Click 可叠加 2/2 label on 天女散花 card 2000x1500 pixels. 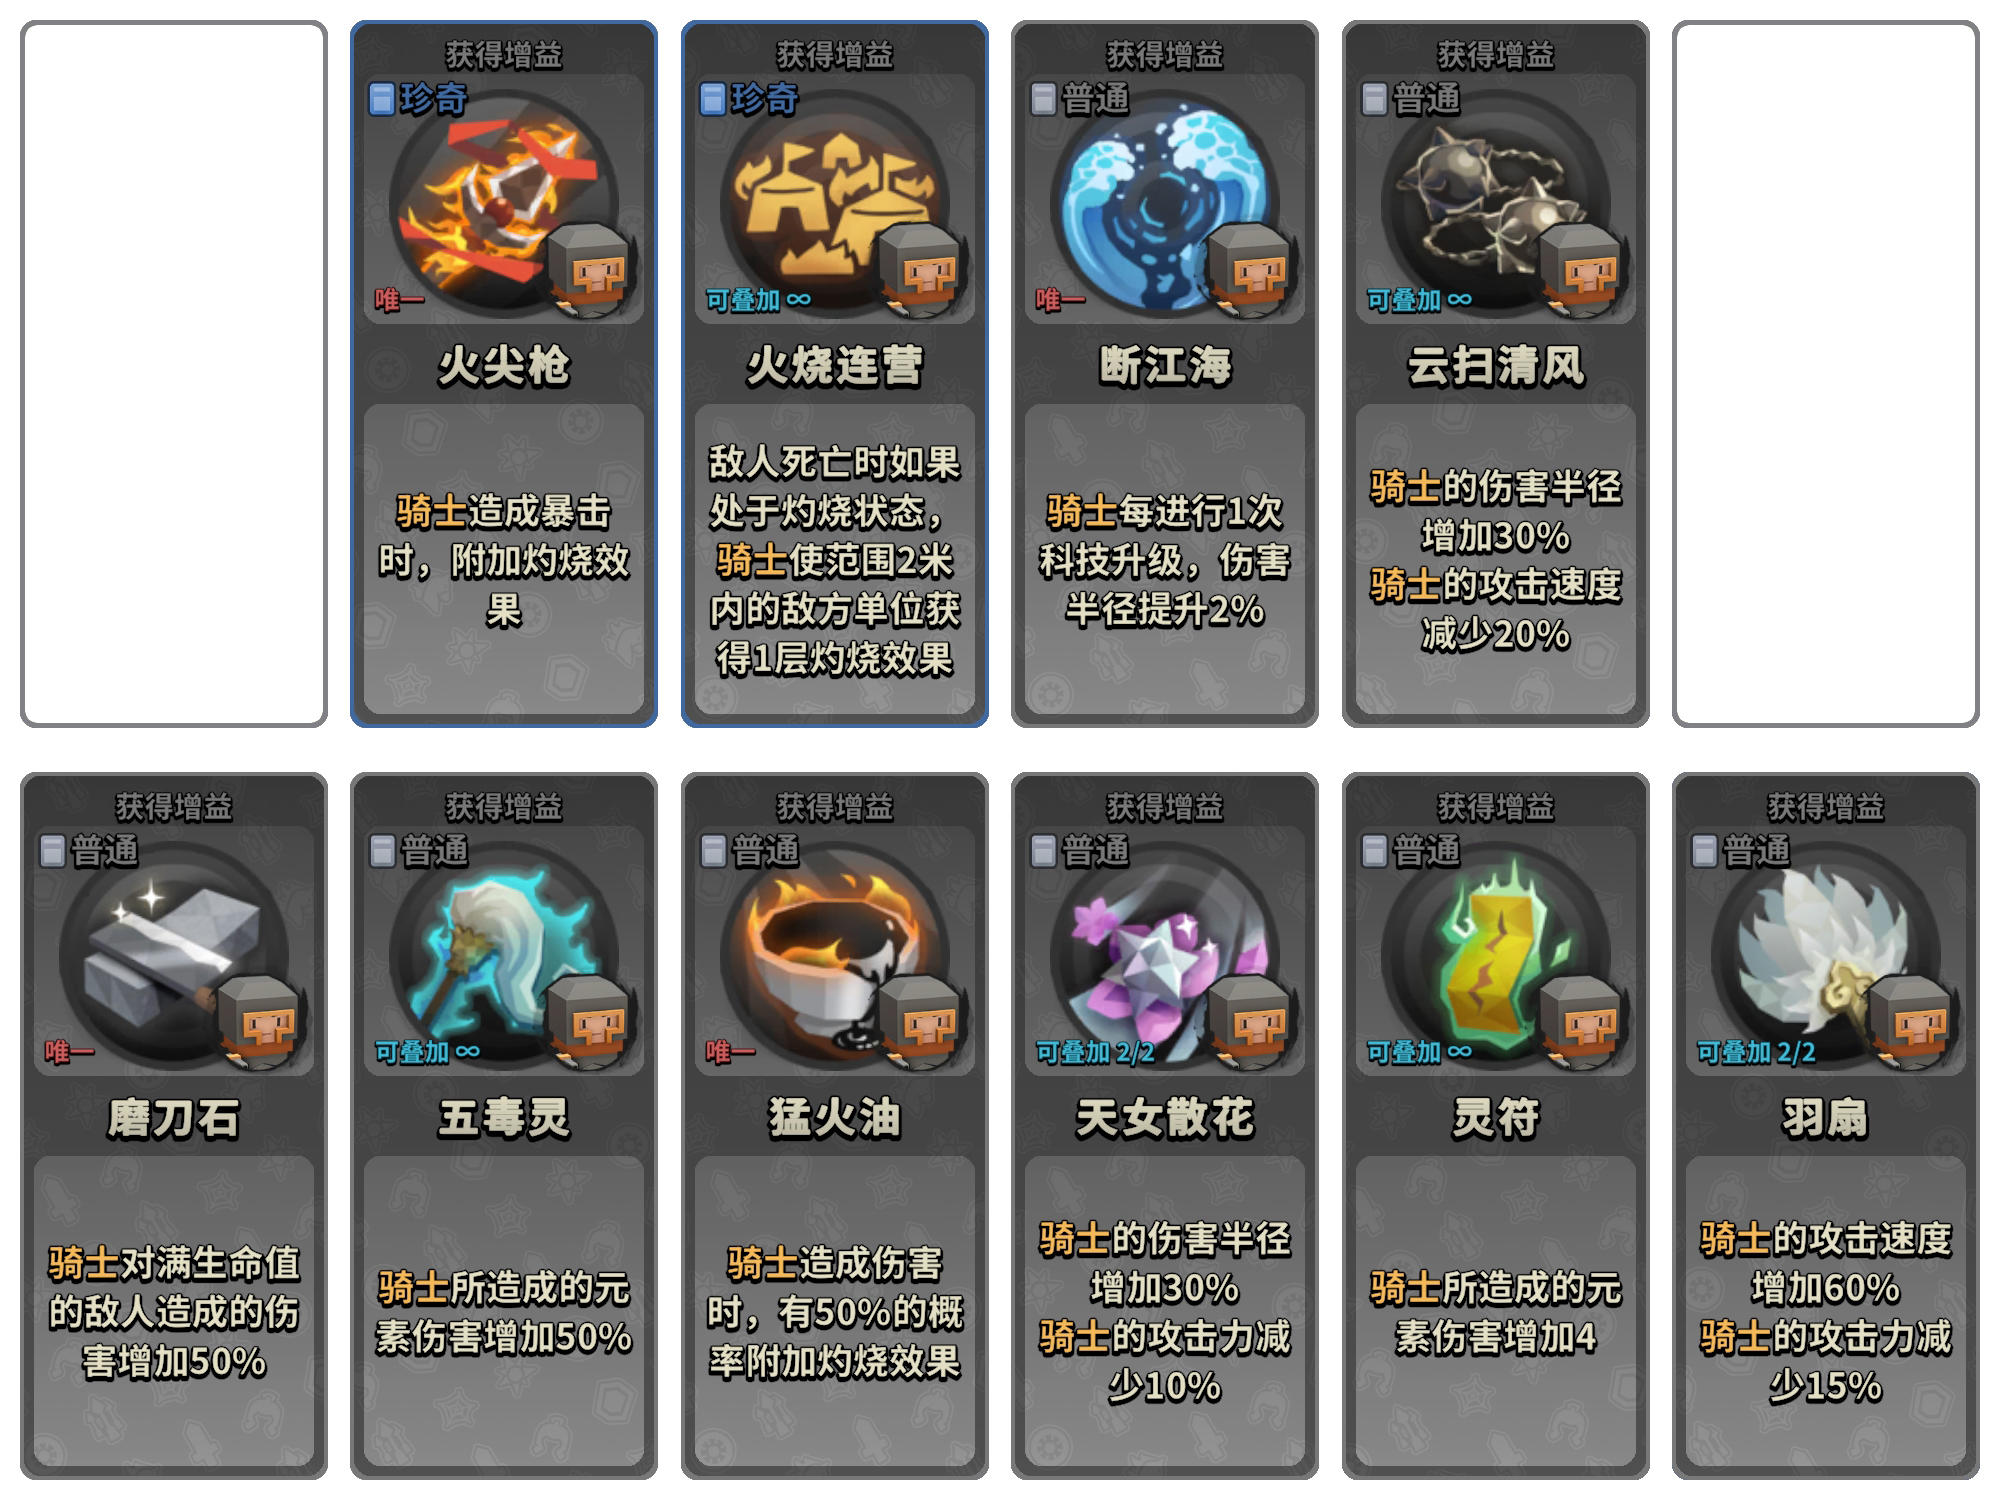(x=1095, y=1052)
